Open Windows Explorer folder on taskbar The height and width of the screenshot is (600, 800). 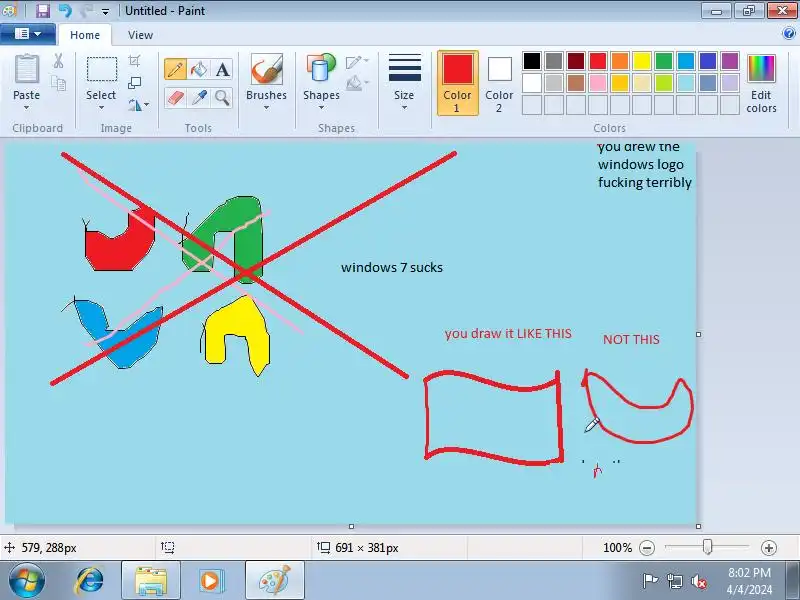pyautogui.click(x=151, y=581)
